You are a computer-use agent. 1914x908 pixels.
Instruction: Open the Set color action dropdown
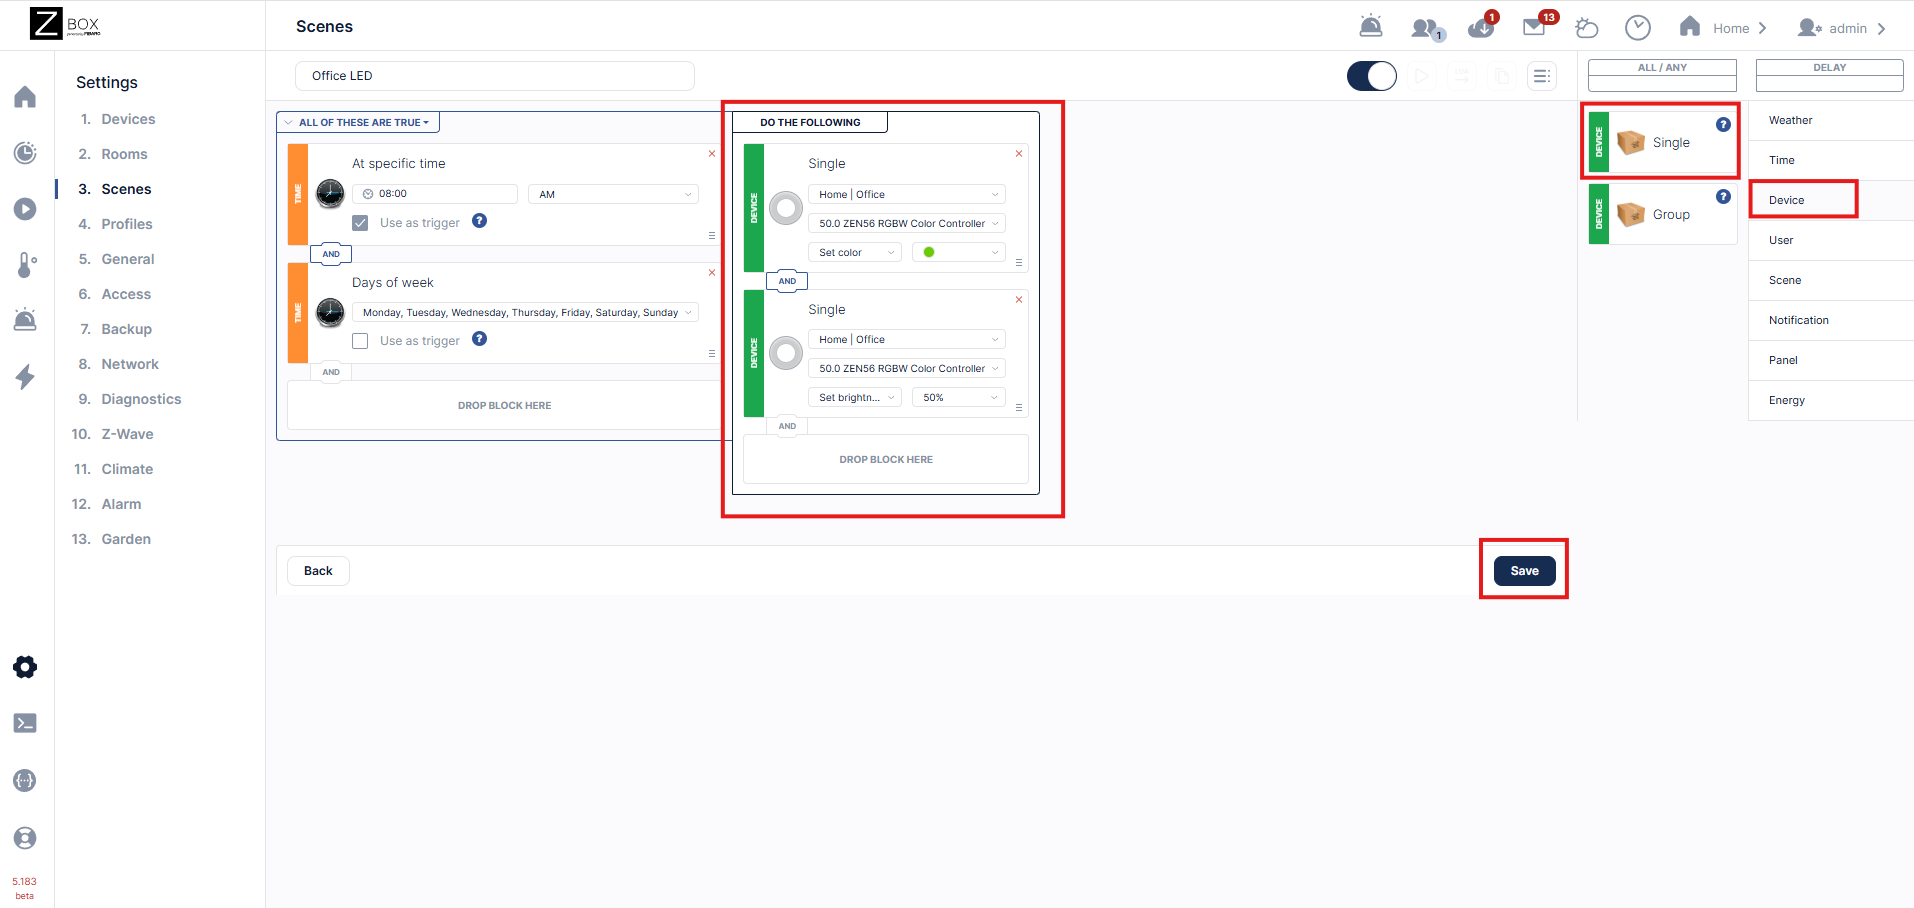pos(855,252)
